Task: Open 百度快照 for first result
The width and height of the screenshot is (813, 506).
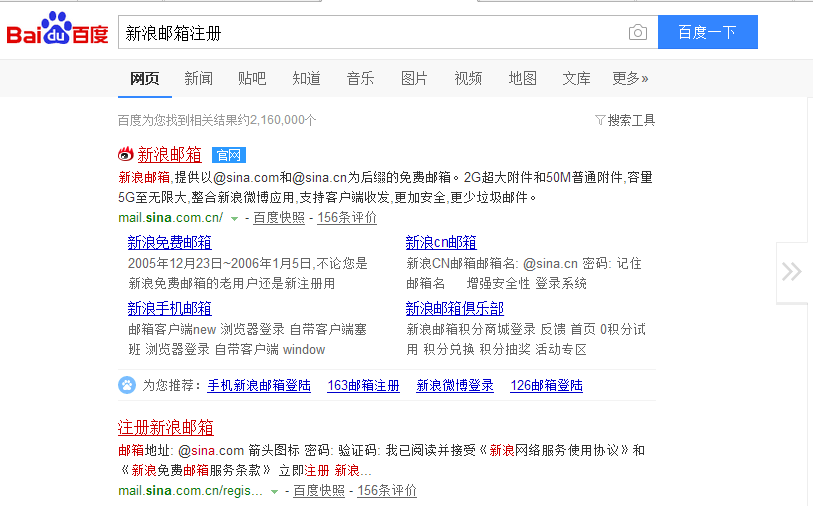Action: (279, 218)
